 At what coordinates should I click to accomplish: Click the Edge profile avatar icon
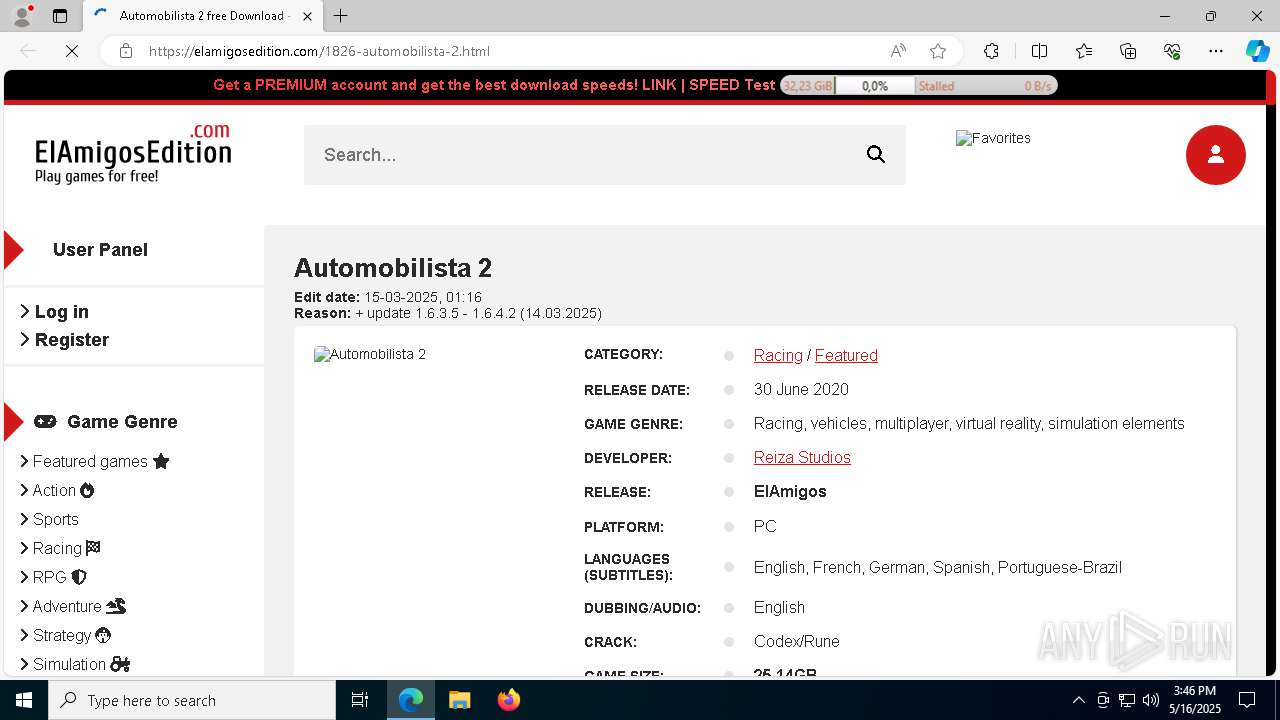(22, 16)
